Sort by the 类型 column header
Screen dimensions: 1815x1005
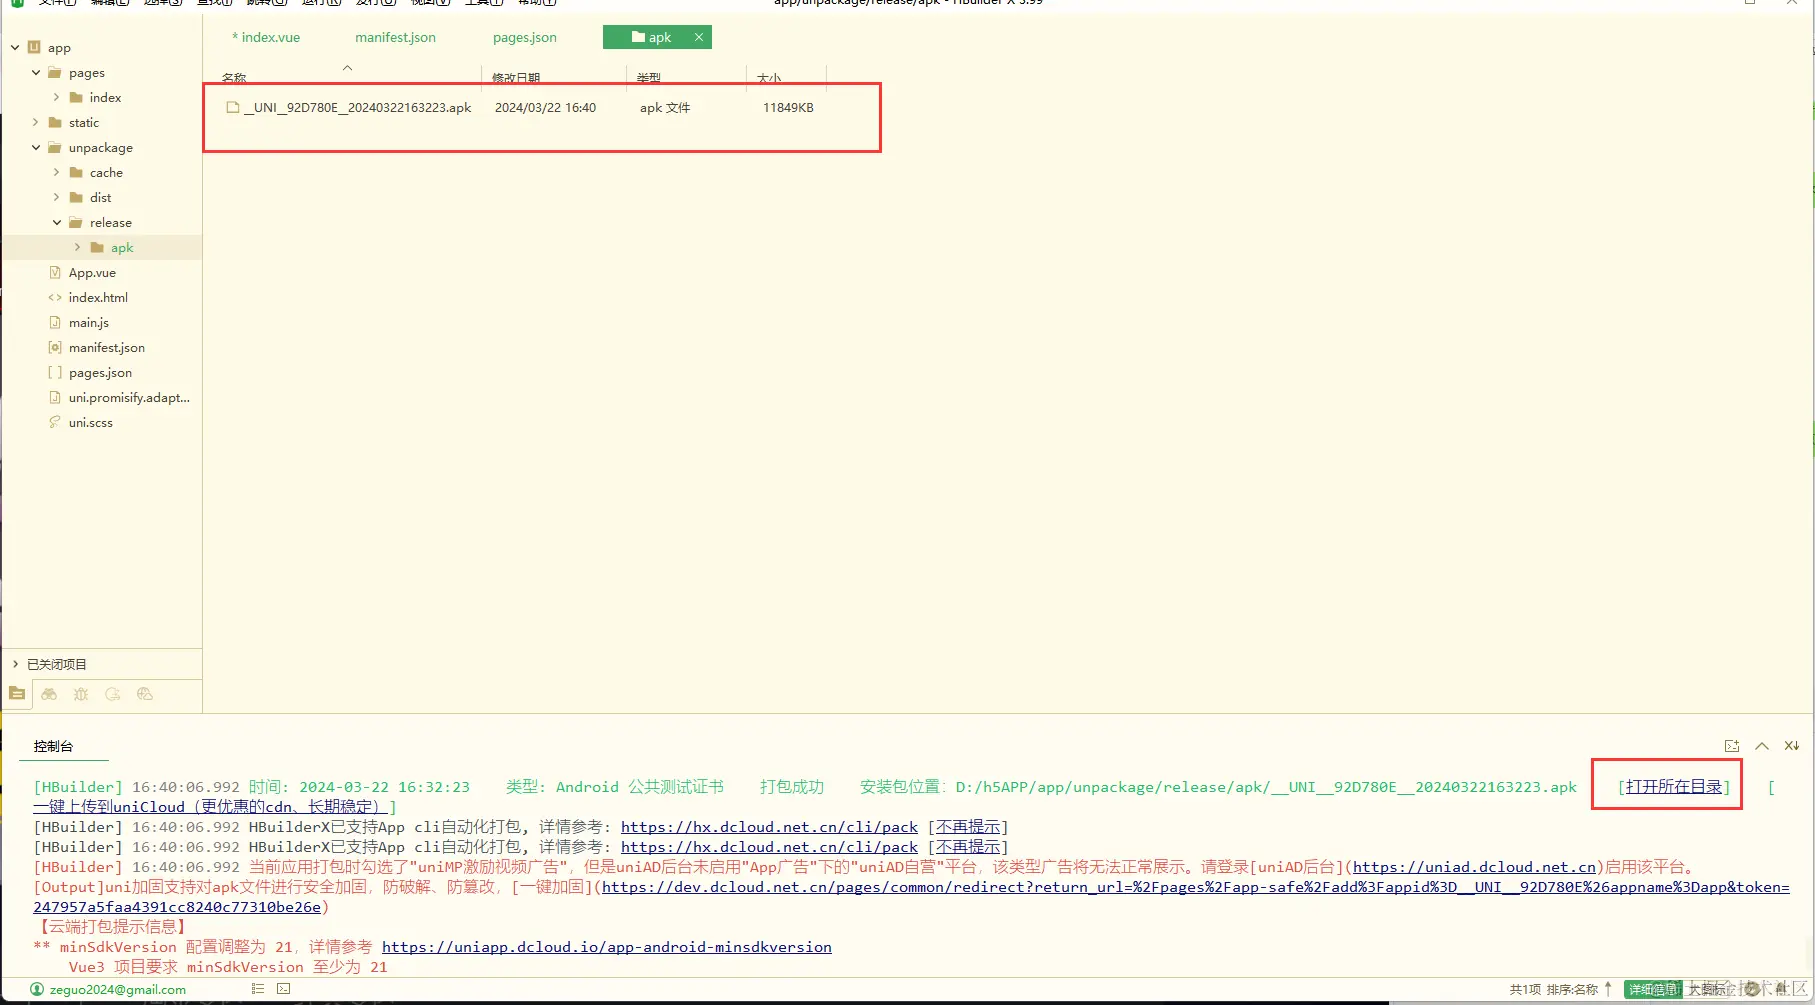point(649,78)
